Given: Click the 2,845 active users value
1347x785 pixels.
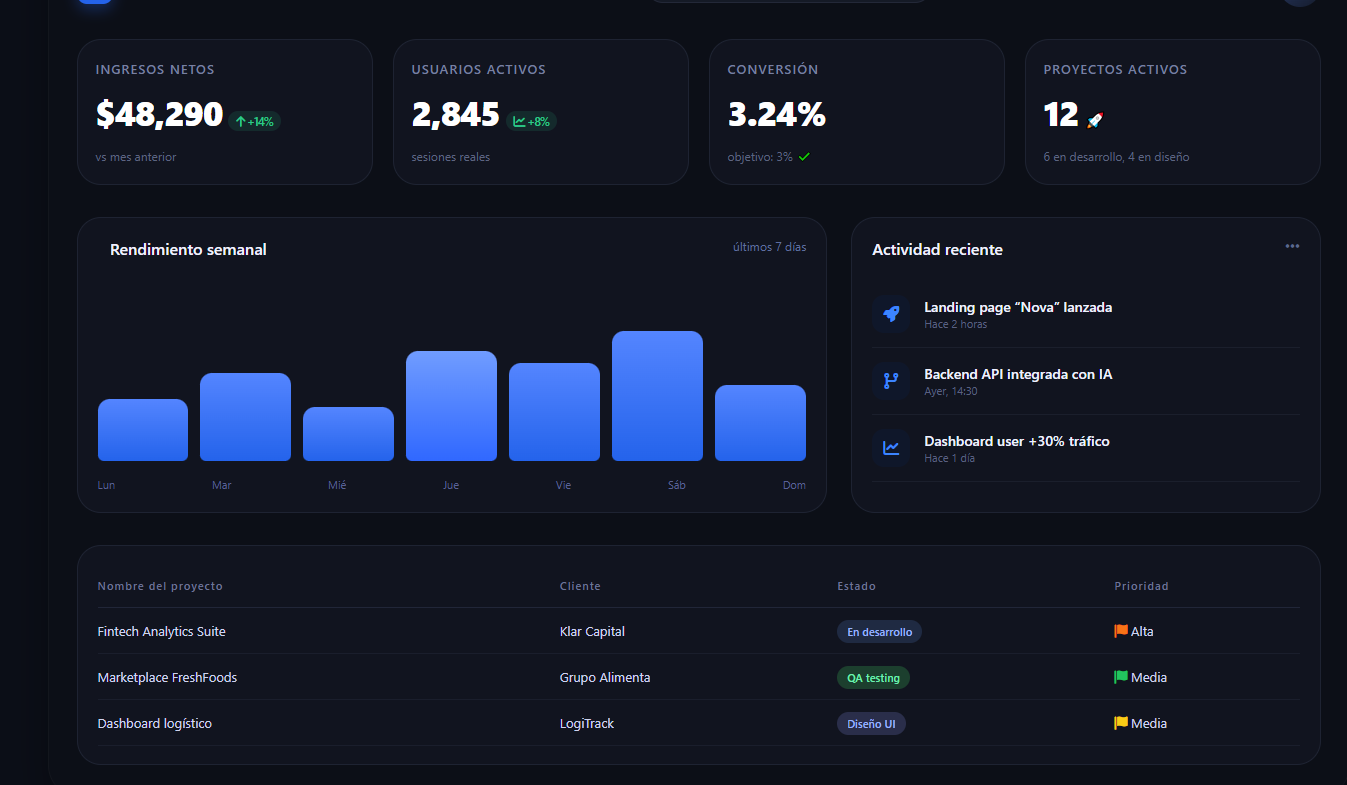Looking at the screenshot, I should [455, 115].
